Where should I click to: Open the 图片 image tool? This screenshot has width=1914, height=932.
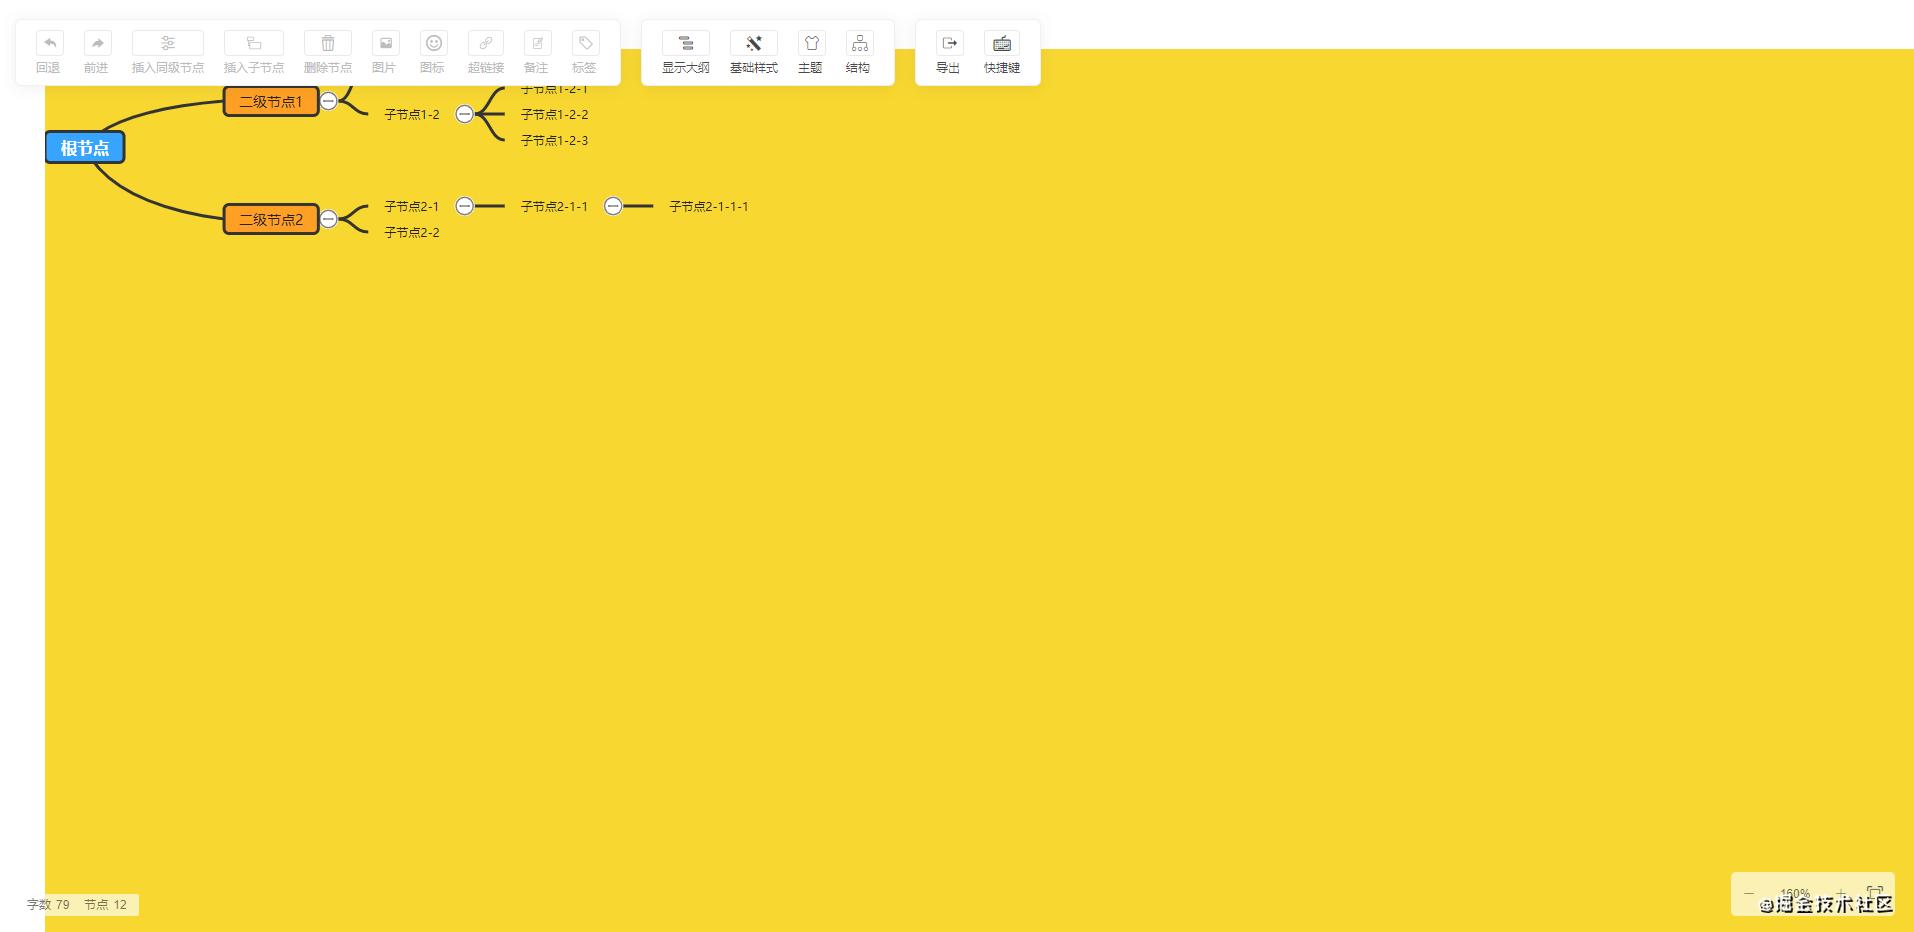[x=385, y=43]
